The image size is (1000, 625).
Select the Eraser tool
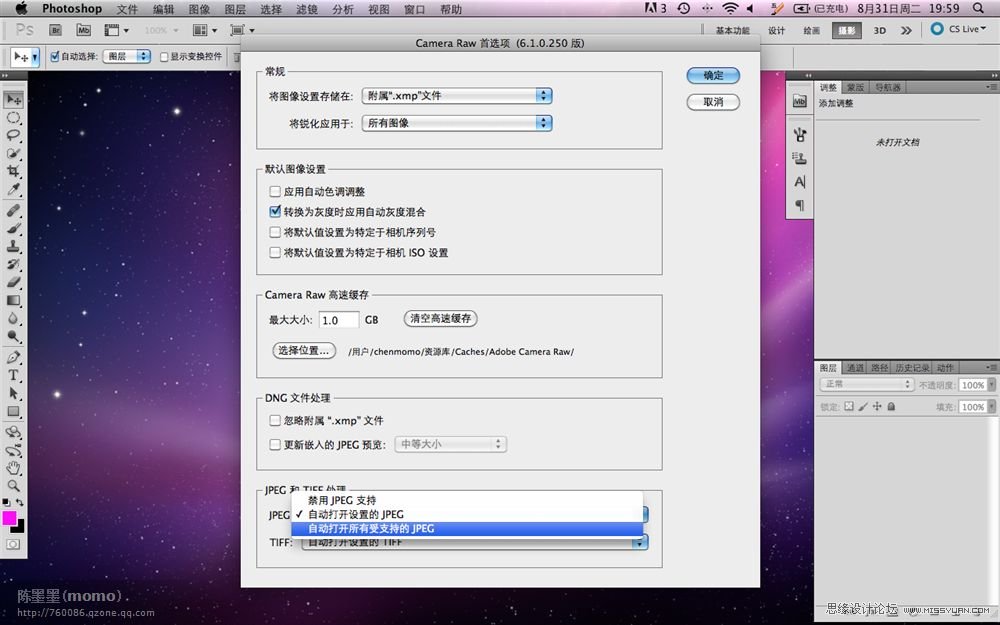pyautogui.click(x=13, y=282)
